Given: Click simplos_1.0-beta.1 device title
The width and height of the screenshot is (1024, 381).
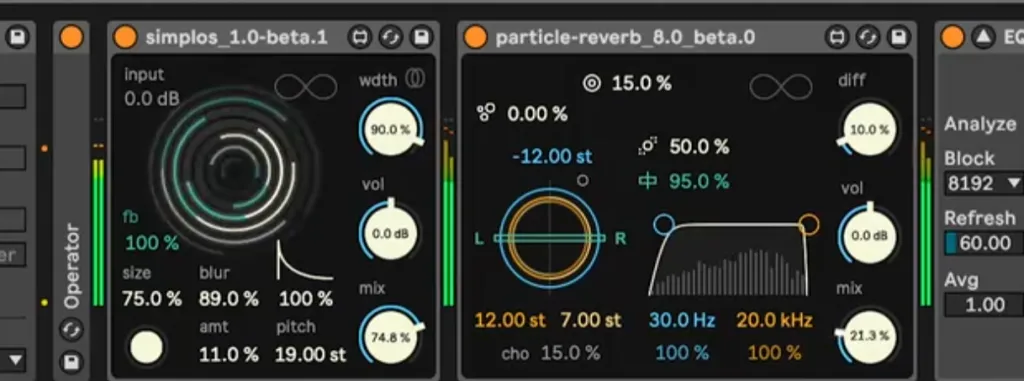Looking at the screenshot, I should pos(236,37).
